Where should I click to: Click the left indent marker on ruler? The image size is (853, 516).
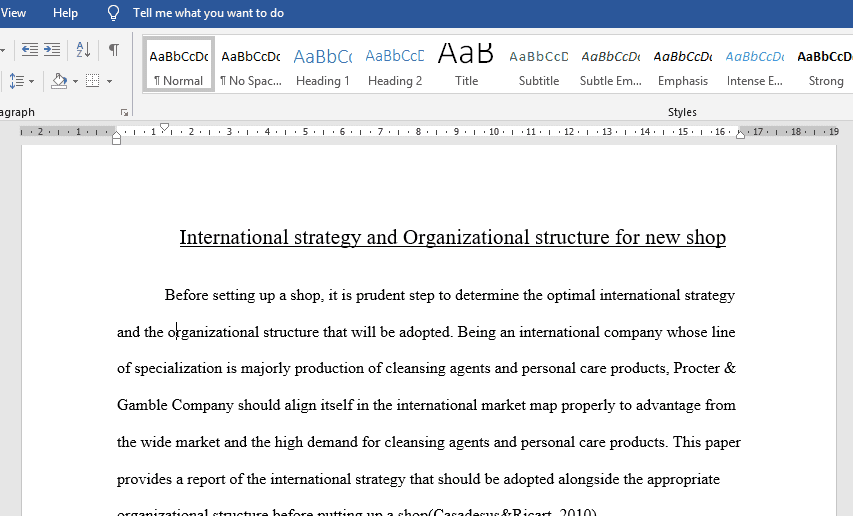[x=116, y=139]
